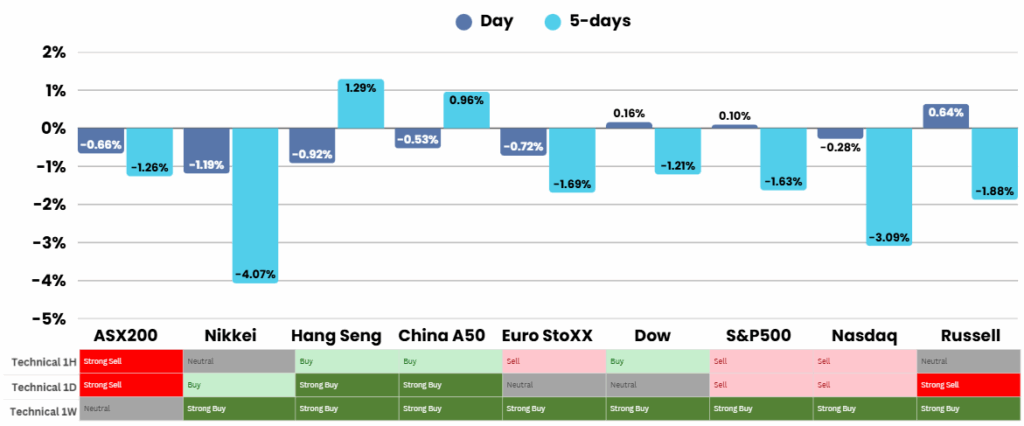This screenshot has width=1024, height=426.
Task: Click the Hang Seng 1.29% bar
Action: (361, 104)
